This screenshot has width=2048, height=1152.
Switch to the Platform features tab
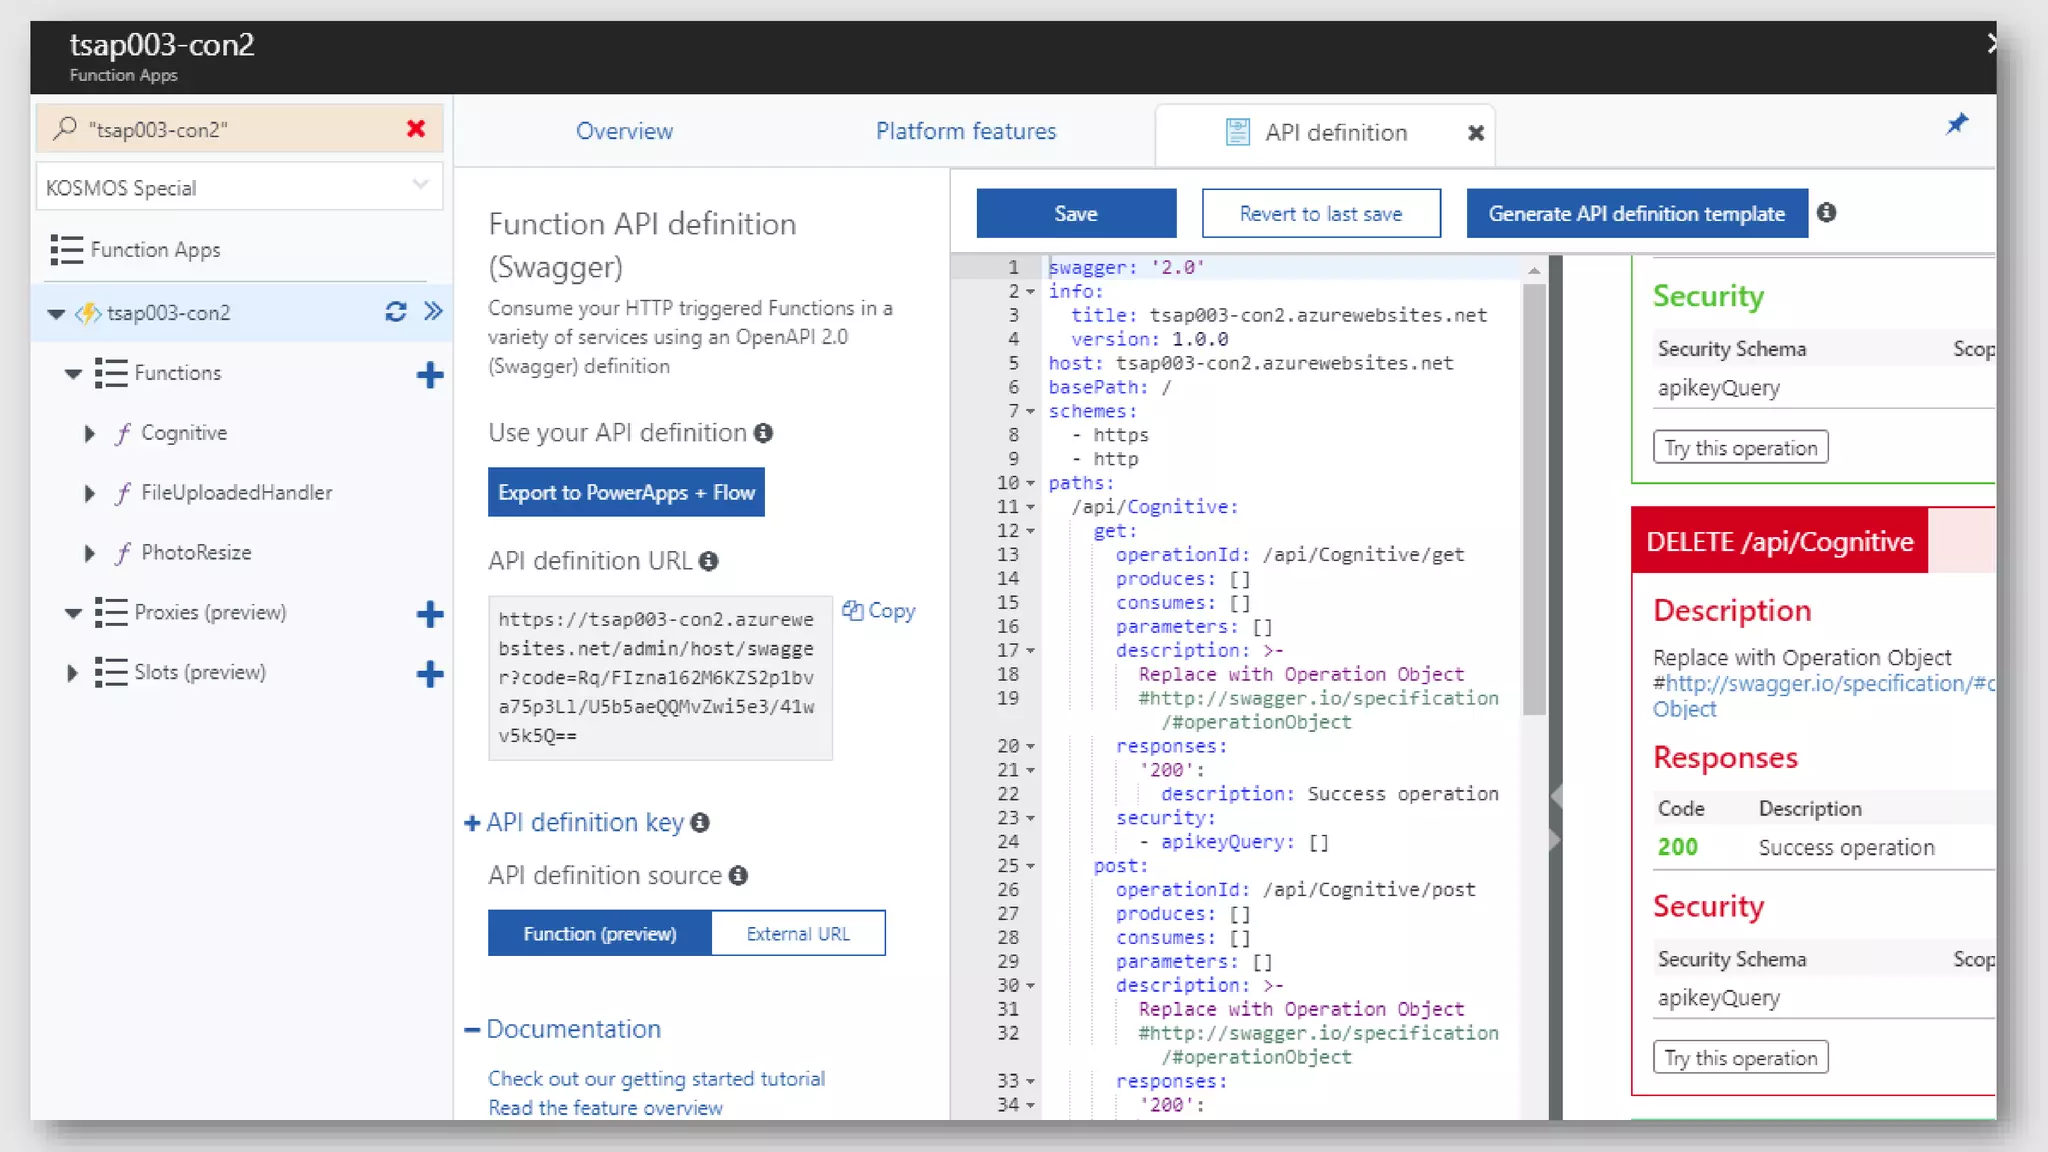tap(965, 131)
